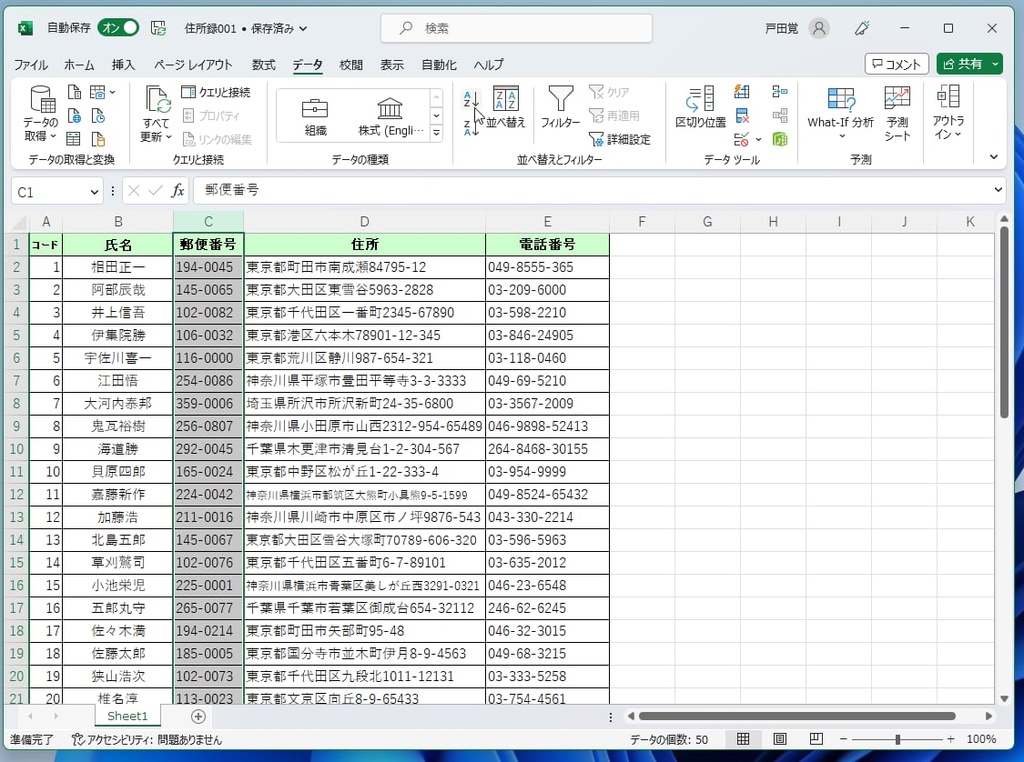The image size is (1024, 762).
Task: Switch to the ページ レイアウト tab
Action: click(193, 65)
